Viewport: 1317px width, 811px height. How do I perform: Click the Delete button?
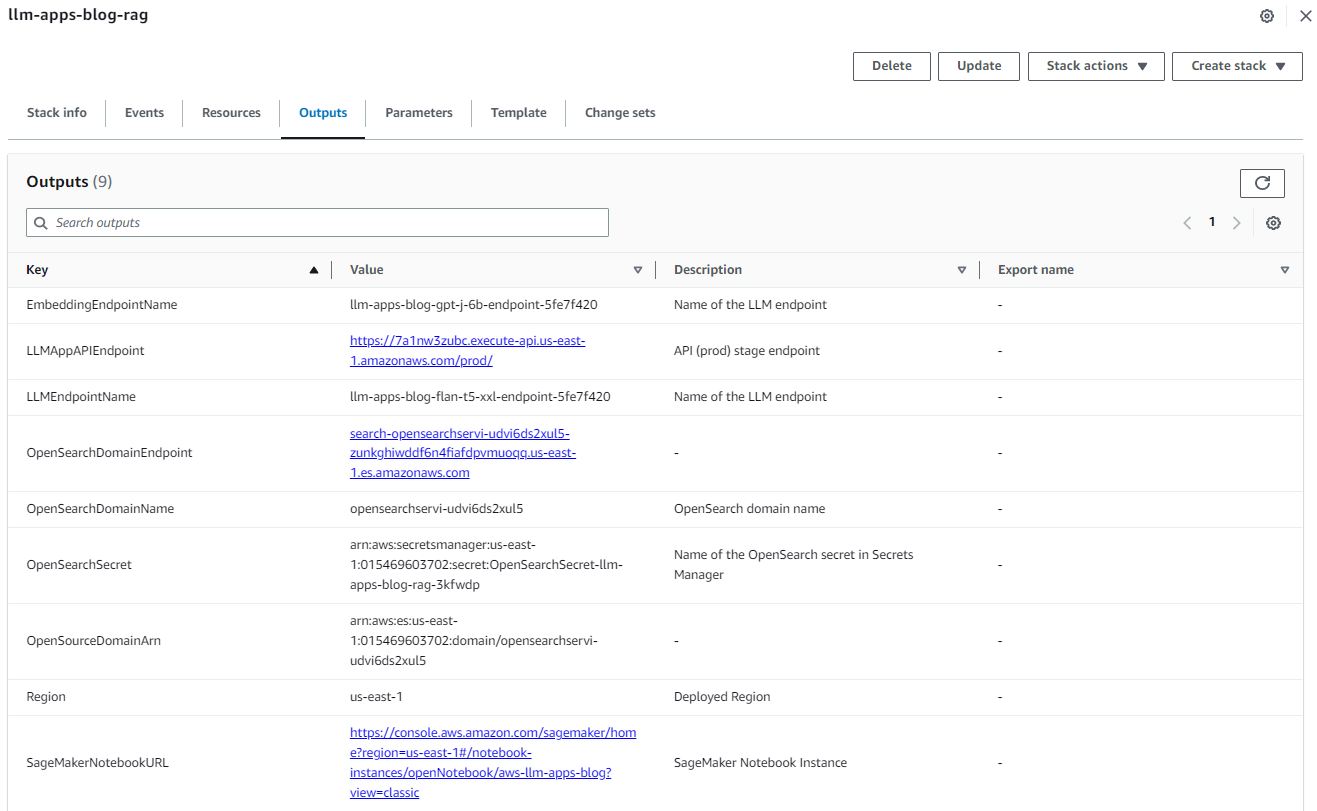[x=891, y=66]
